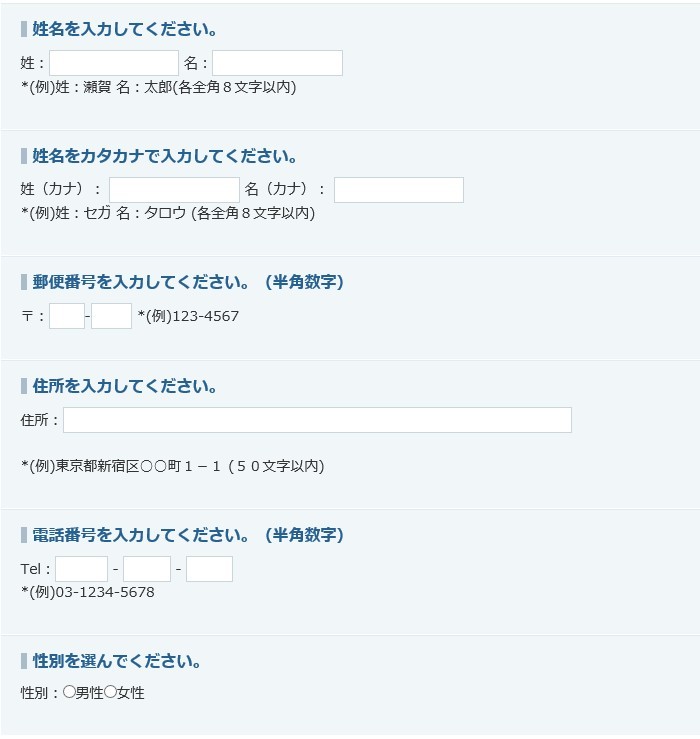700x739 pixels.
Task: Click the 住所を入力してください heading
Action: click(125, 386)
